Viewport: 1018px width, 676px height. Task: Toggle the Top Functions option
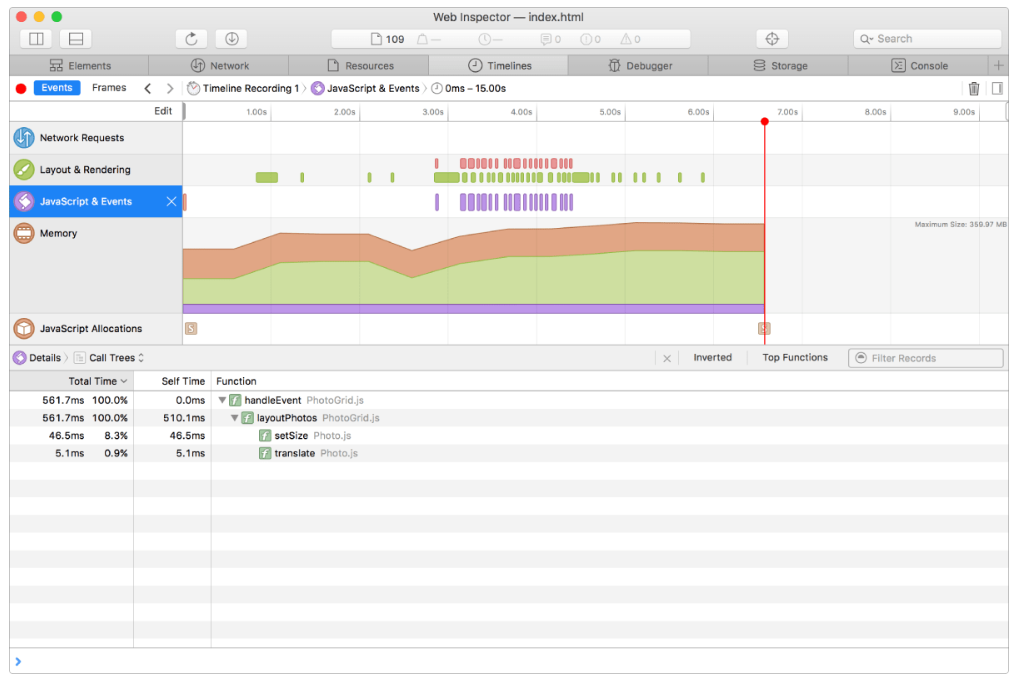coord(795,358)
